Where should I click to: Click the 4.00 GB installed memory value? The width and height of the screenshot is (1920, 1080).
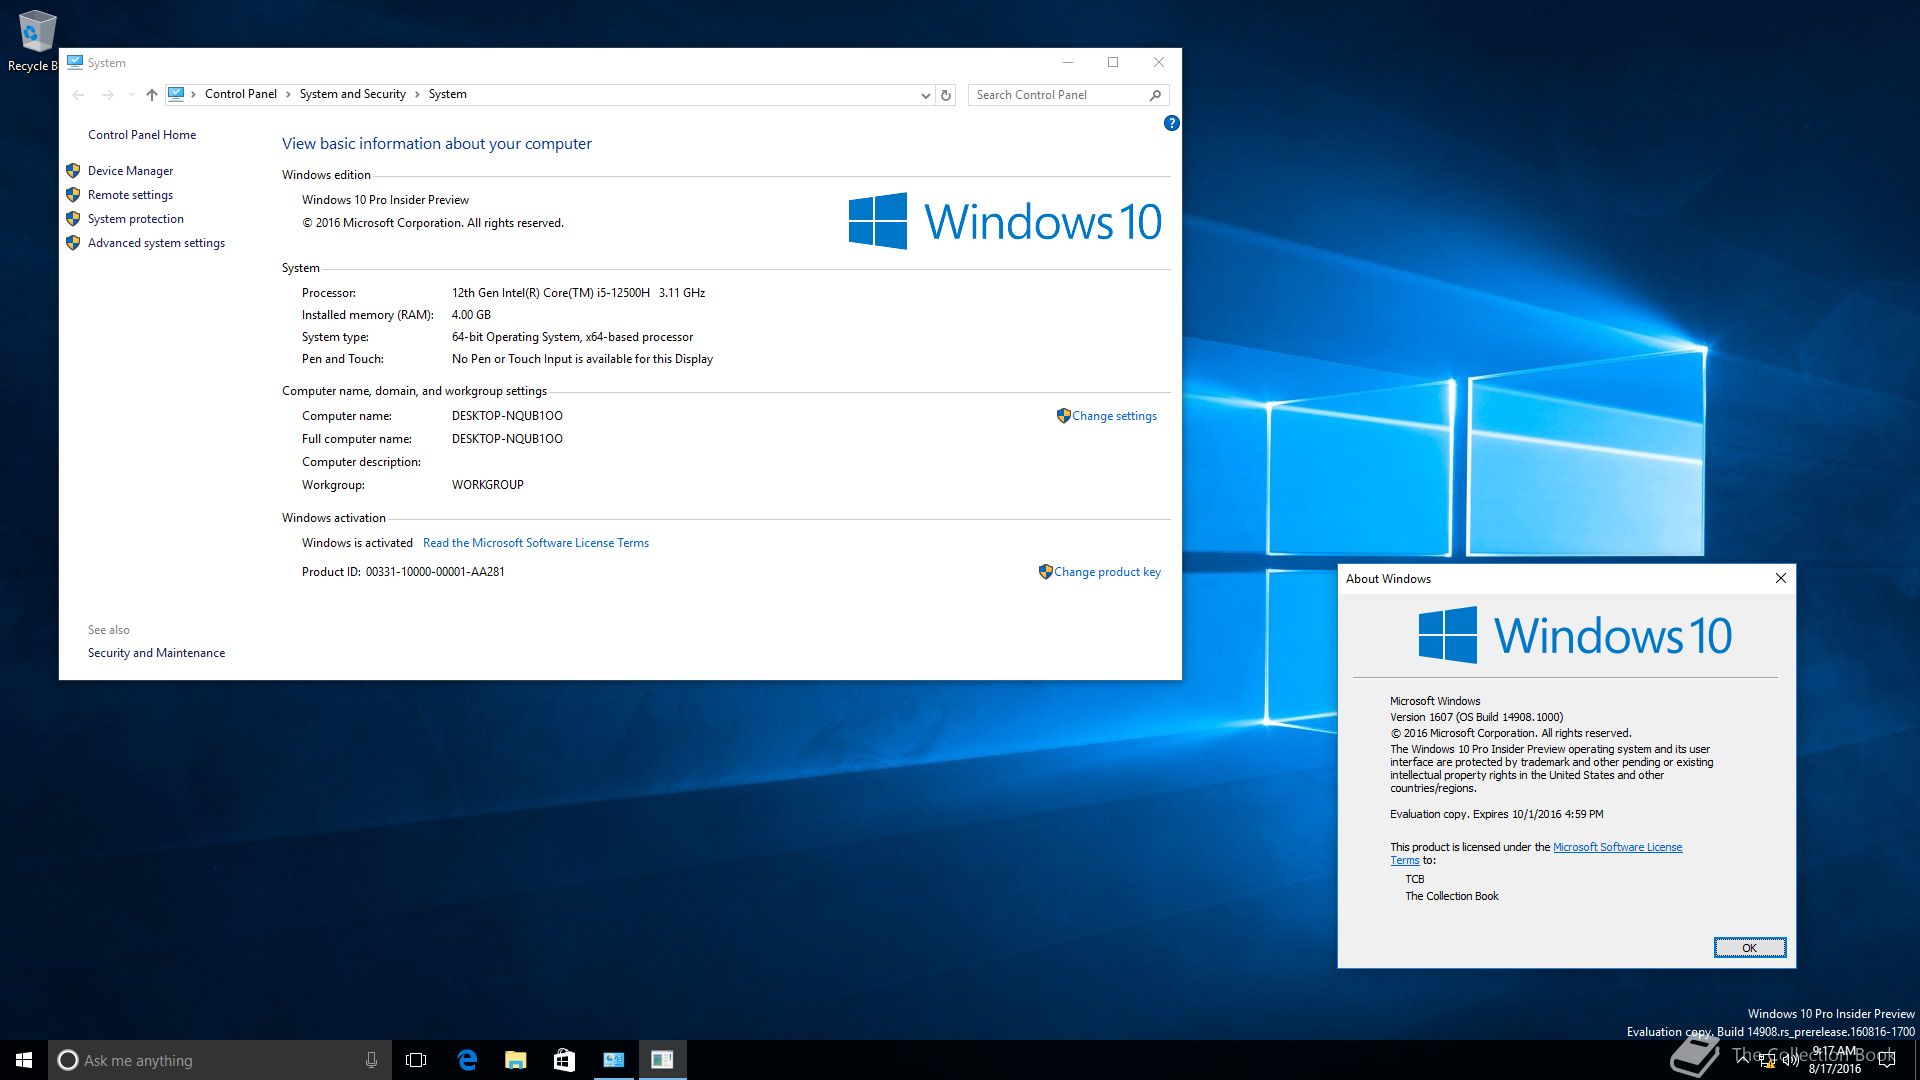pos(471,315)
